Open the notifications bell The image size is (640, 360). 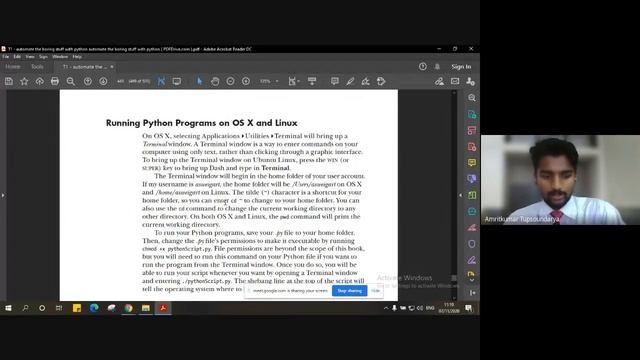tap(437, 66)
